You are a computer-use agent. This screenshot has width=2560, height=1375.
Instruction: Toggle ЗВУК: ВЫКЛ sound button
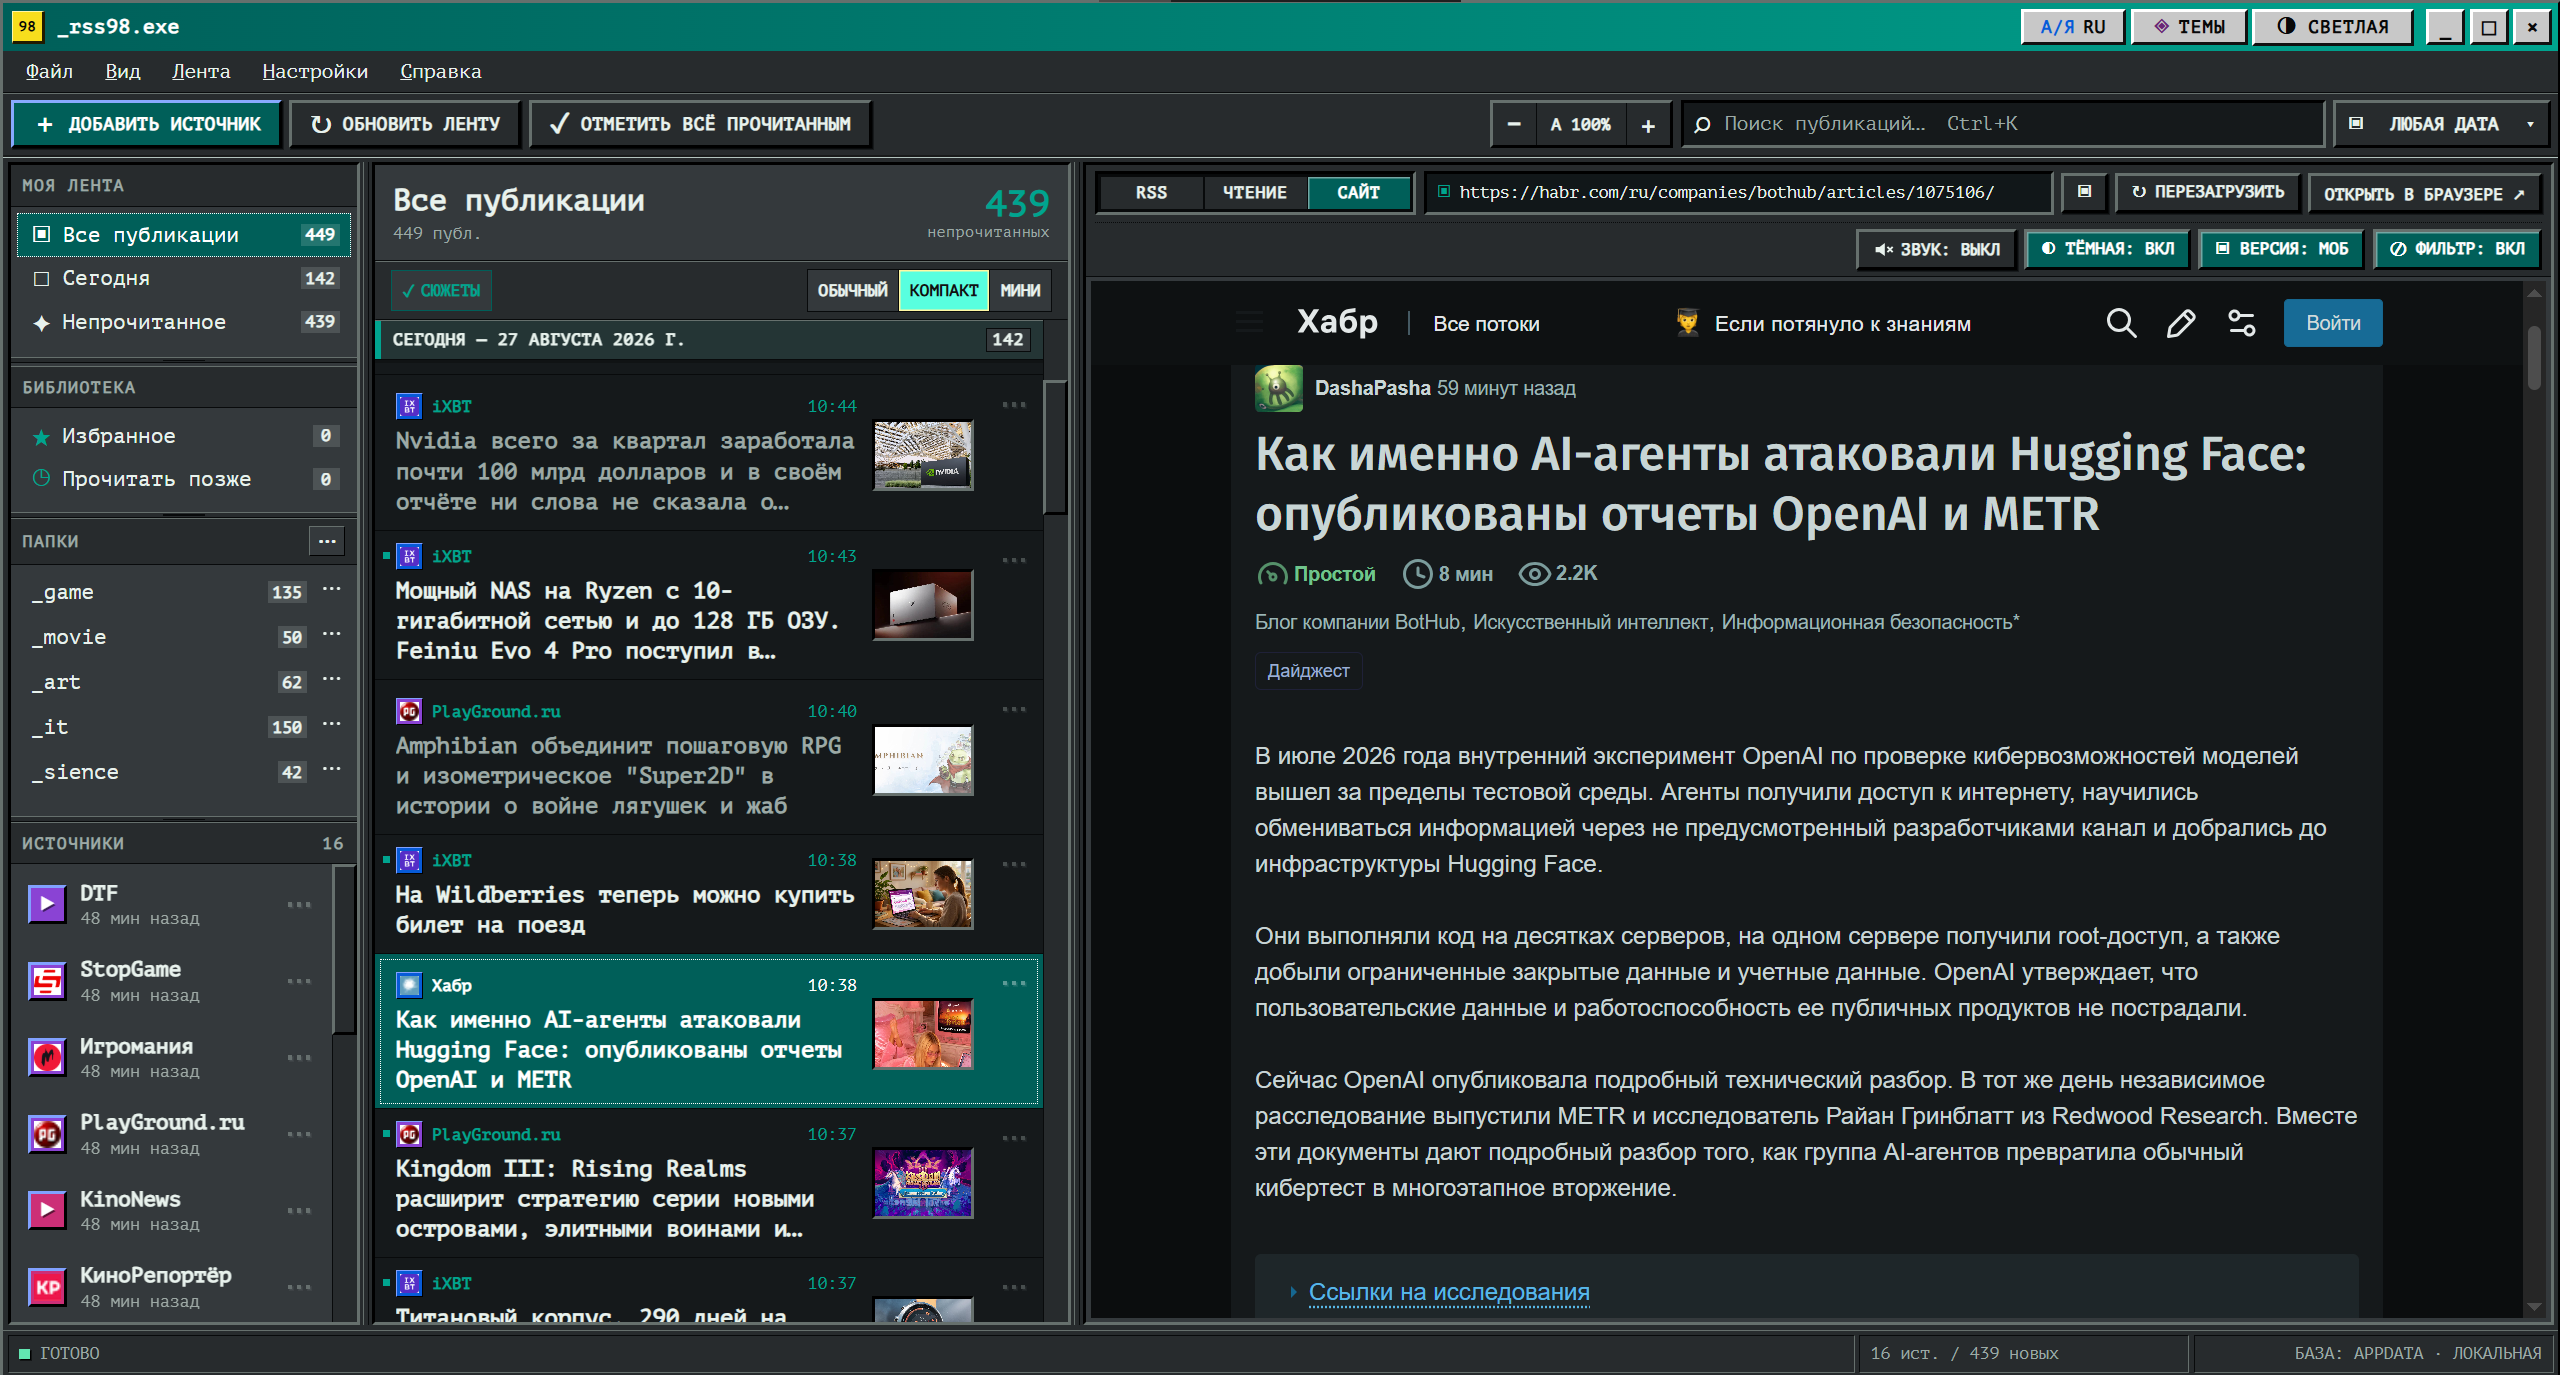pyautogui.click(x=1937, y=249)
